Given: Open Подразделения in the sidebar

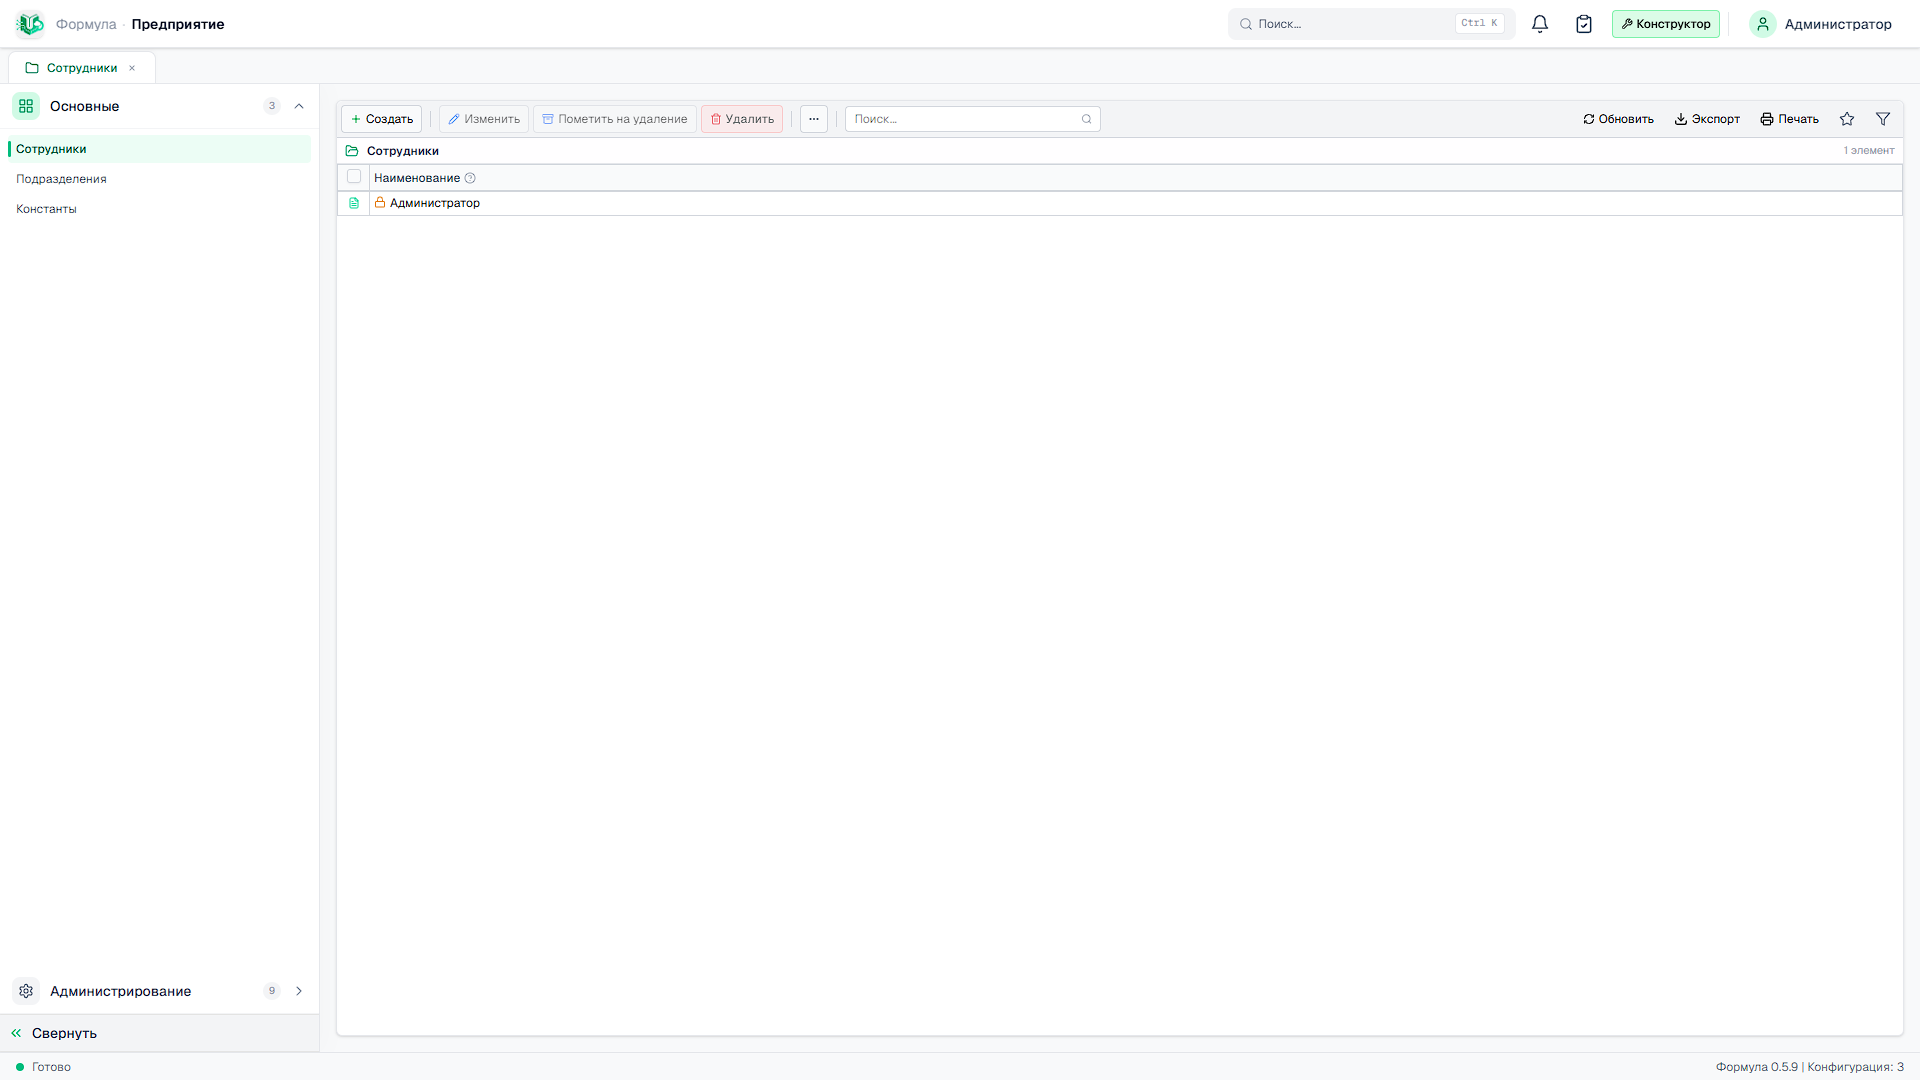Looking at the screenshot, I should coord(61,179).
